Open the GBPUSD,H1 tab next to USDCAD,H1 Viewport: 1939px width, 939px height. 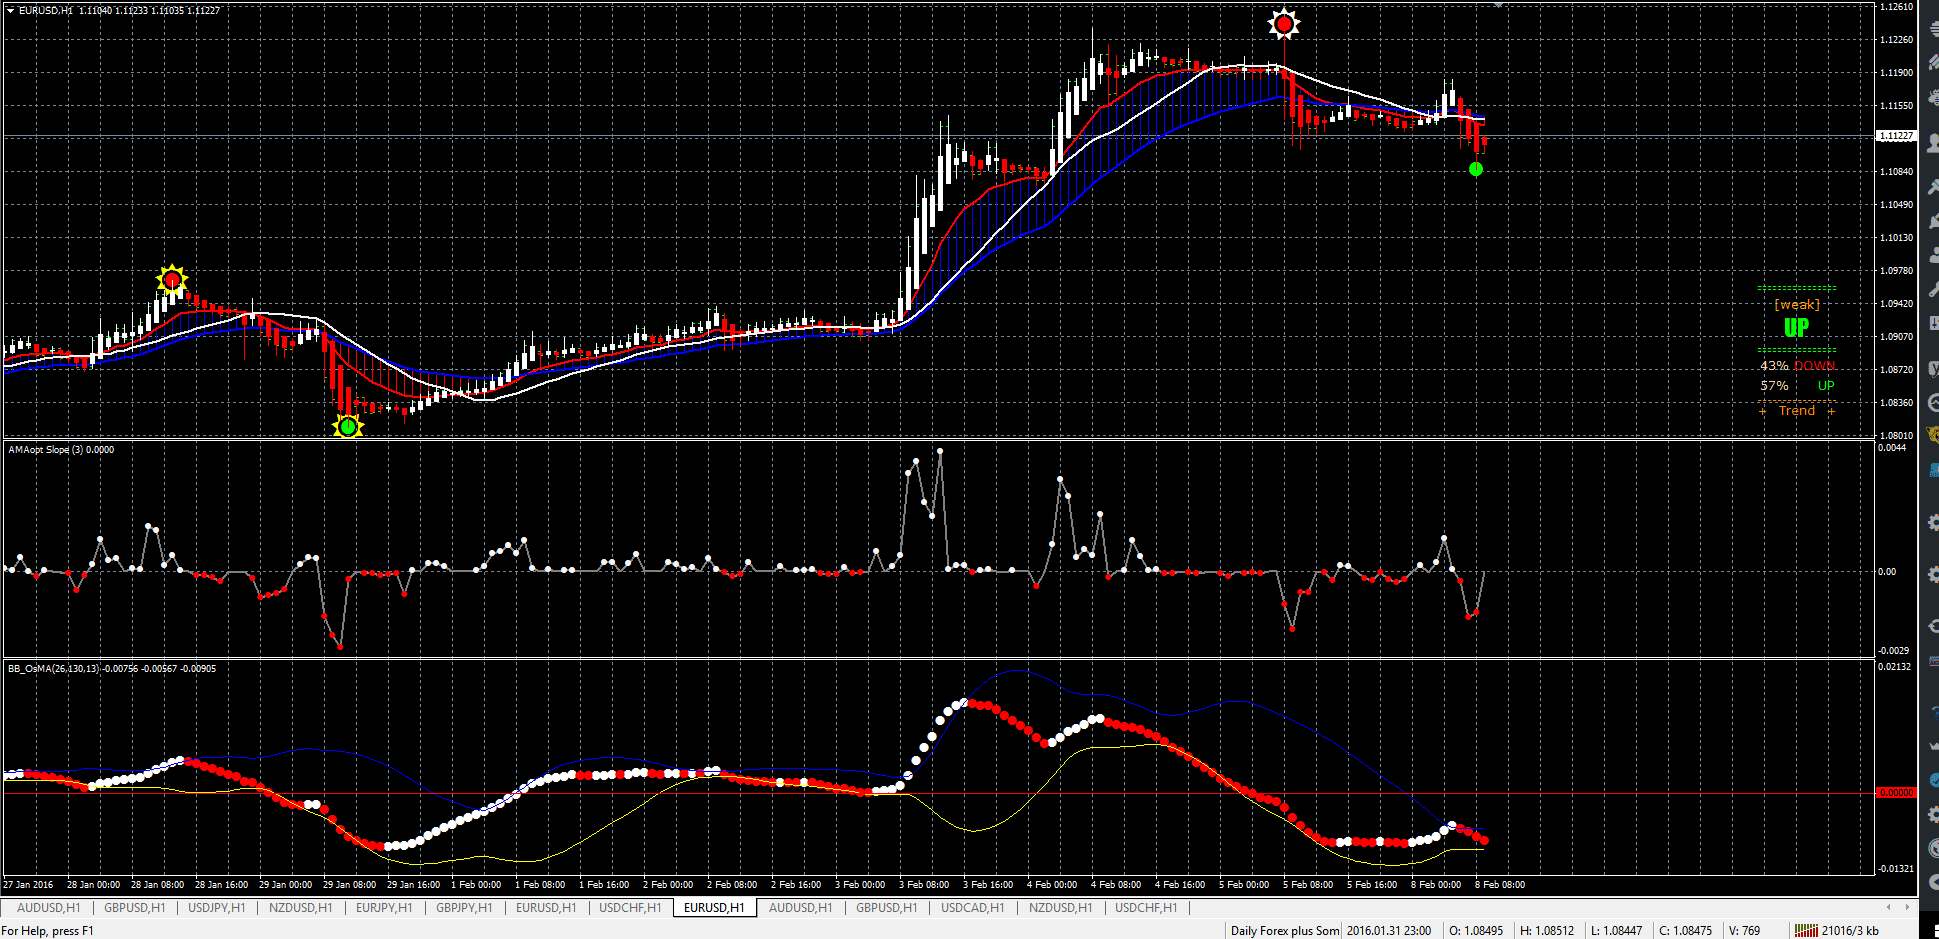point(886,908)
